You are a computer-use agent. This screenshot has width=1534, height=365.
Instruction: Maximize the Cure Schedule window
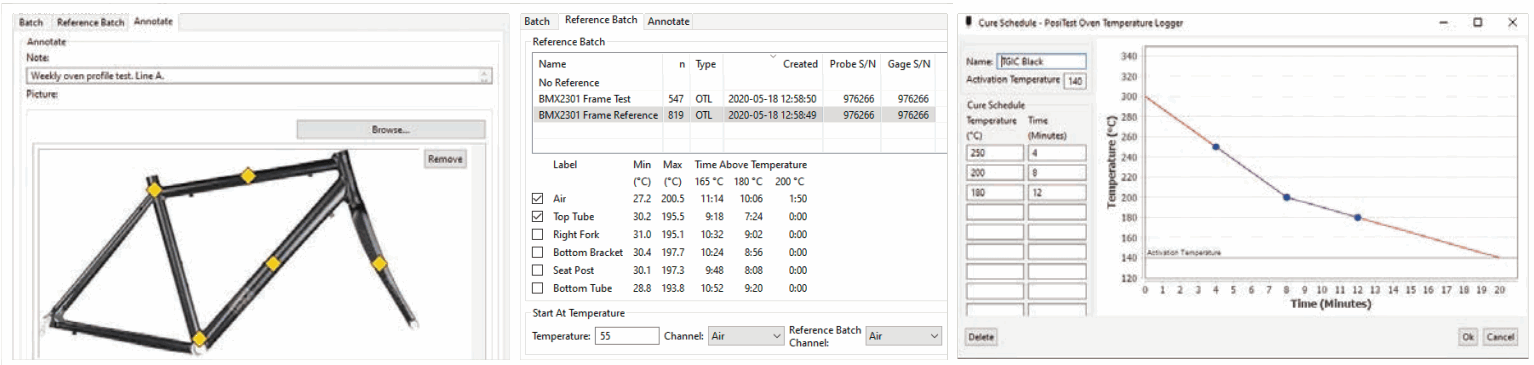[x=1477, y=21]
